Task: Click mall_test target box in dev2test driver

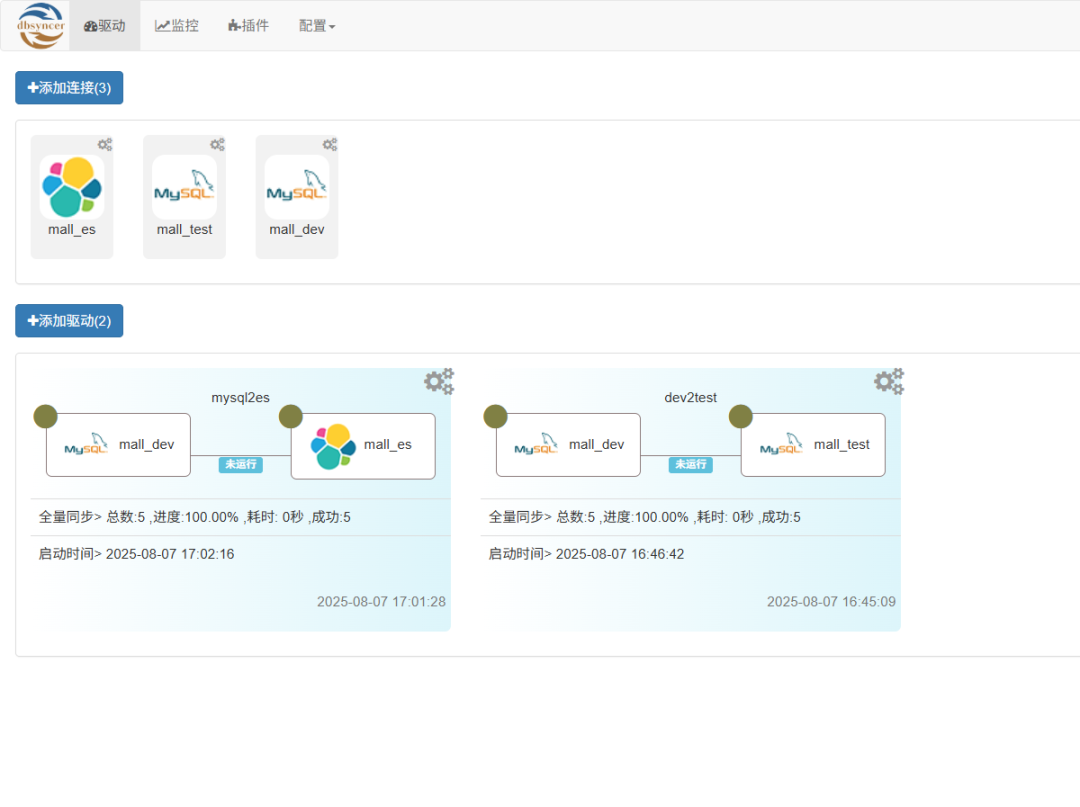Action: [813, 445]
